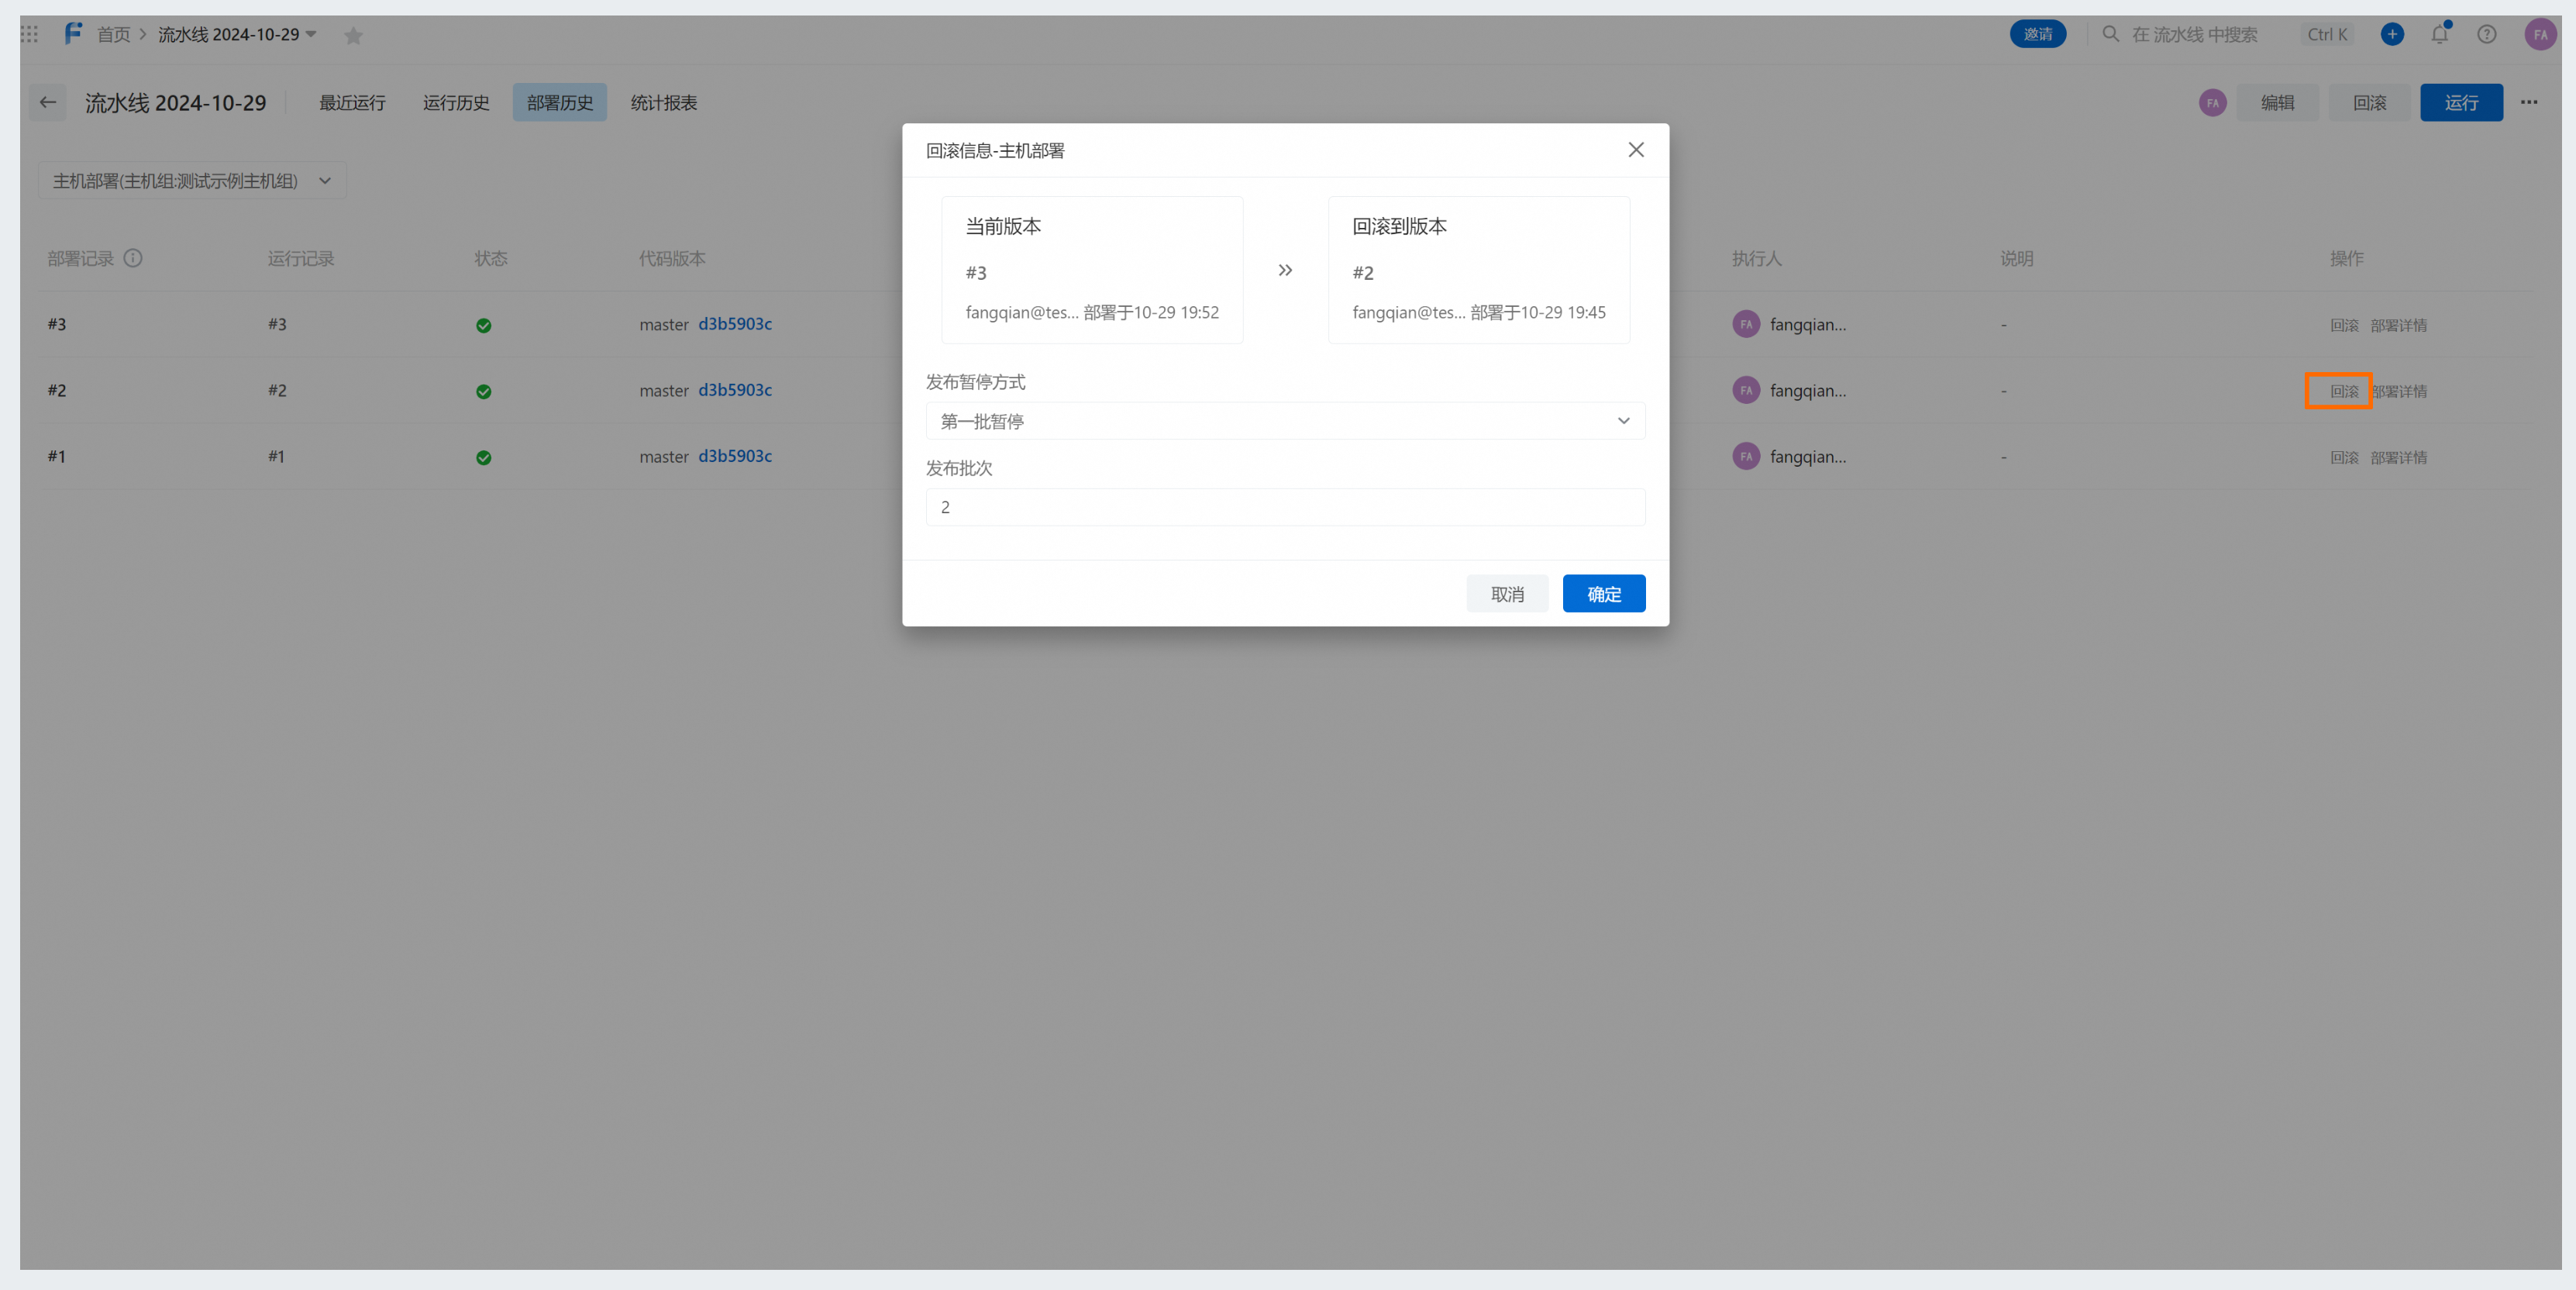
Task: Click executor avatar in row #3
Action: tap(1746, 324)
